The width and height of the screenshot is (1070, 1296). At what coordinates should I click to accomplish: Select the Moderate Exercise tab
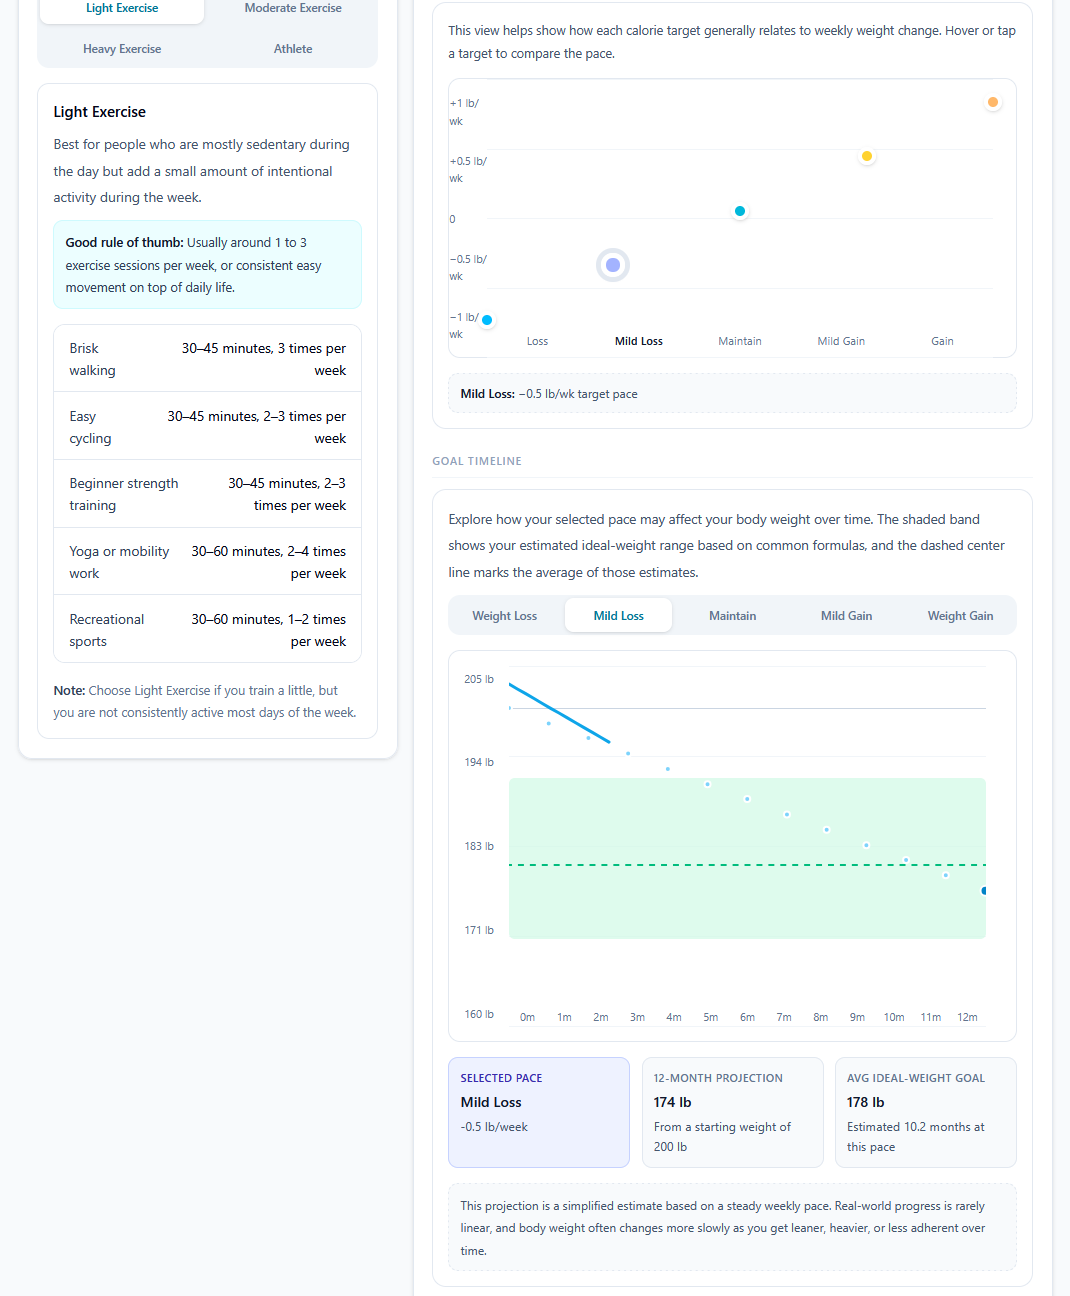[x=293, y=9]
